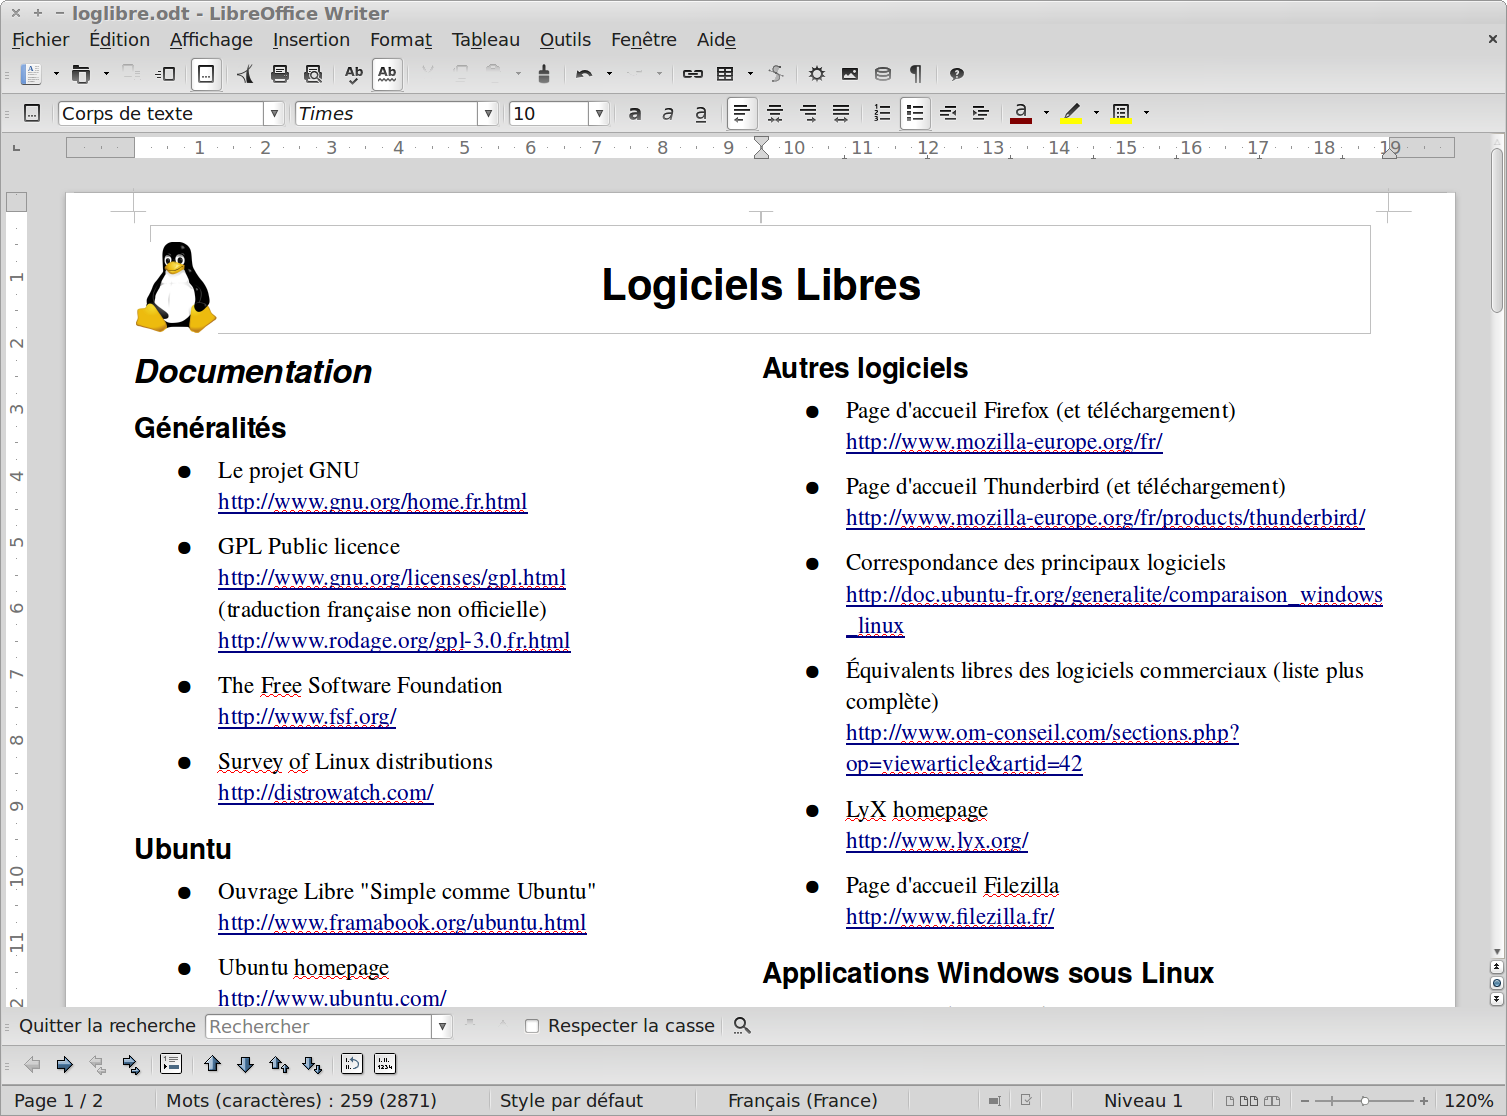The width and height of the screenshot is (1507, 1116).
Task: Click link http://www.fsf.org/
Action: coord(307,717)
